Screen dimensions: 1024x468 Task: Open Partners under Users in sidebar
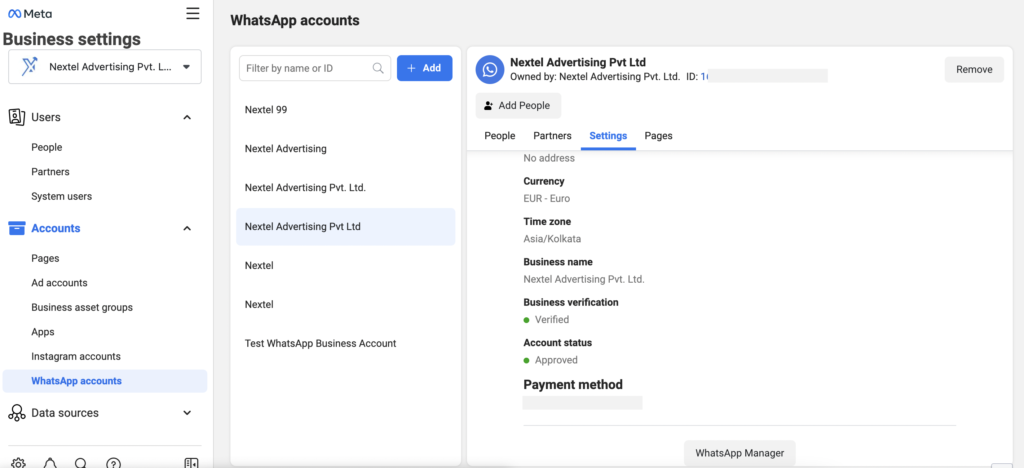[50, 172]
